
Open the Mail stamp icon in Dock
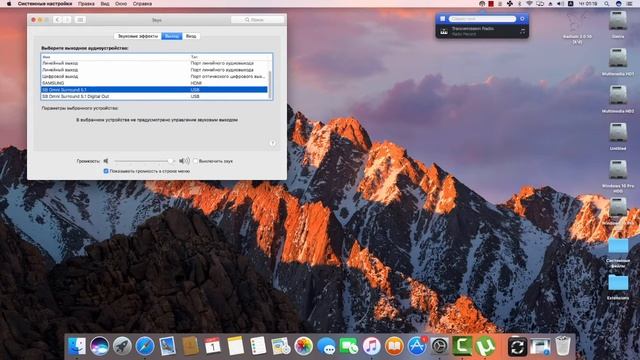[167, 346]
